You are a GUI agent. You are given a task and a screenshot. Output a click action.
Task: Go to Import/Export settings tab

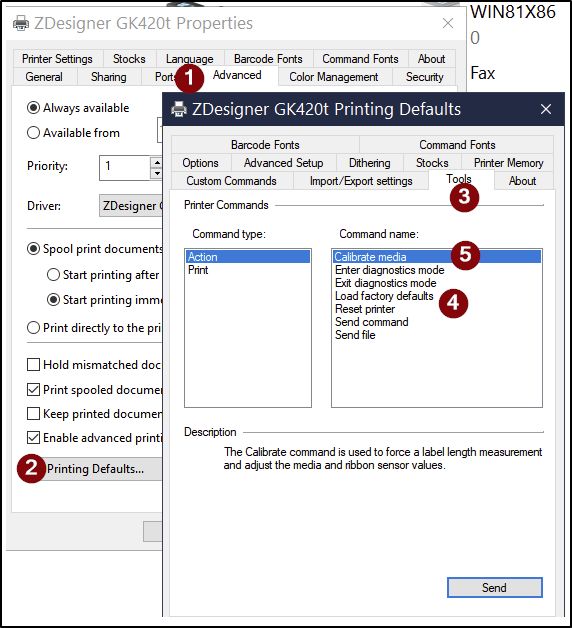[x=361, y=181]
